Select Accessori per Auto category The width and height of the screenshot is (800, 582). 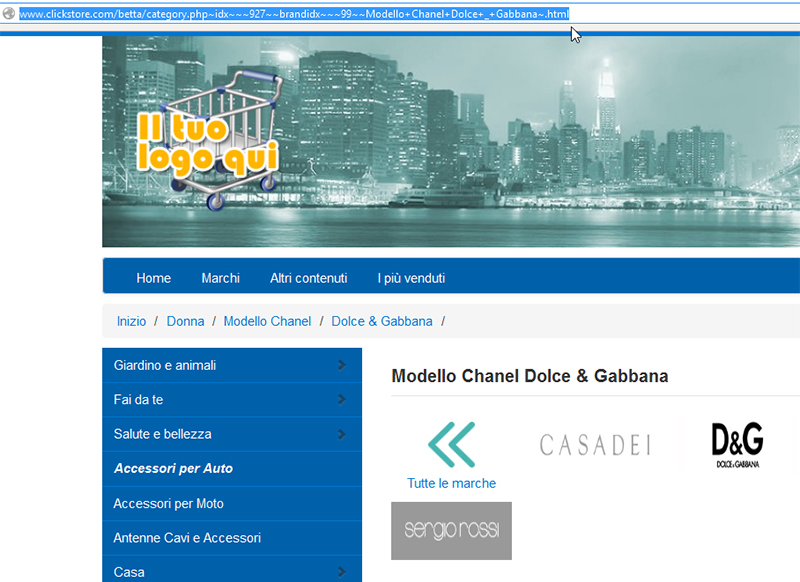click(x=232, y=469)
